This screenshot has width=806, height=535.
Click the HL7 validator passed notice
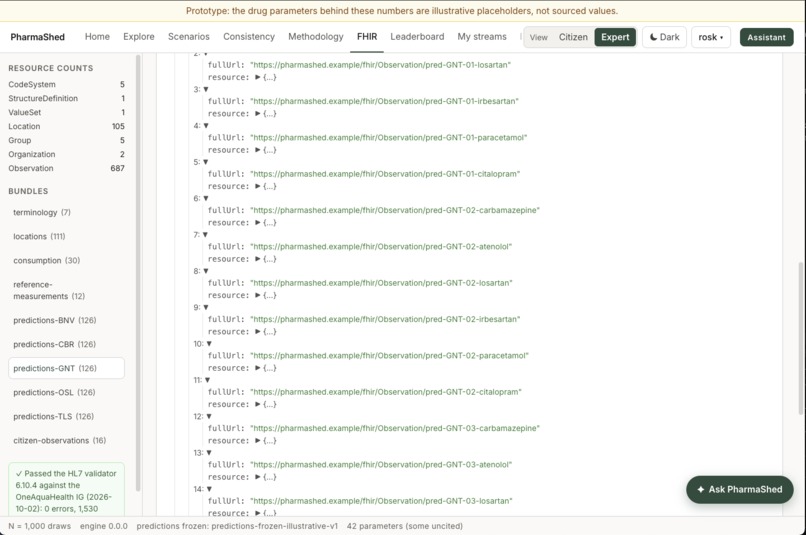(x=66, y=491)
